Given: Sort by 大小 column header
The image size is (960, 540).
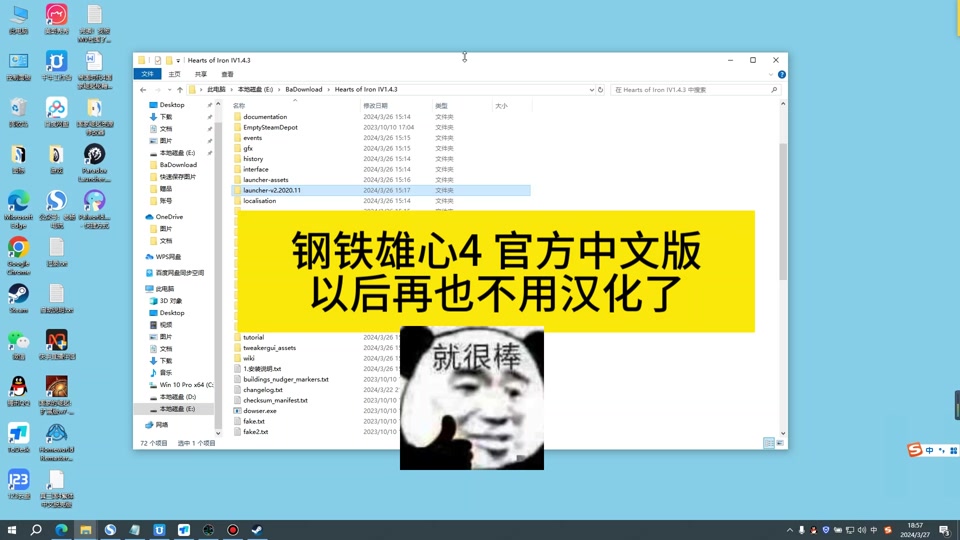Looking at the screenshot, I should point(501,106).
